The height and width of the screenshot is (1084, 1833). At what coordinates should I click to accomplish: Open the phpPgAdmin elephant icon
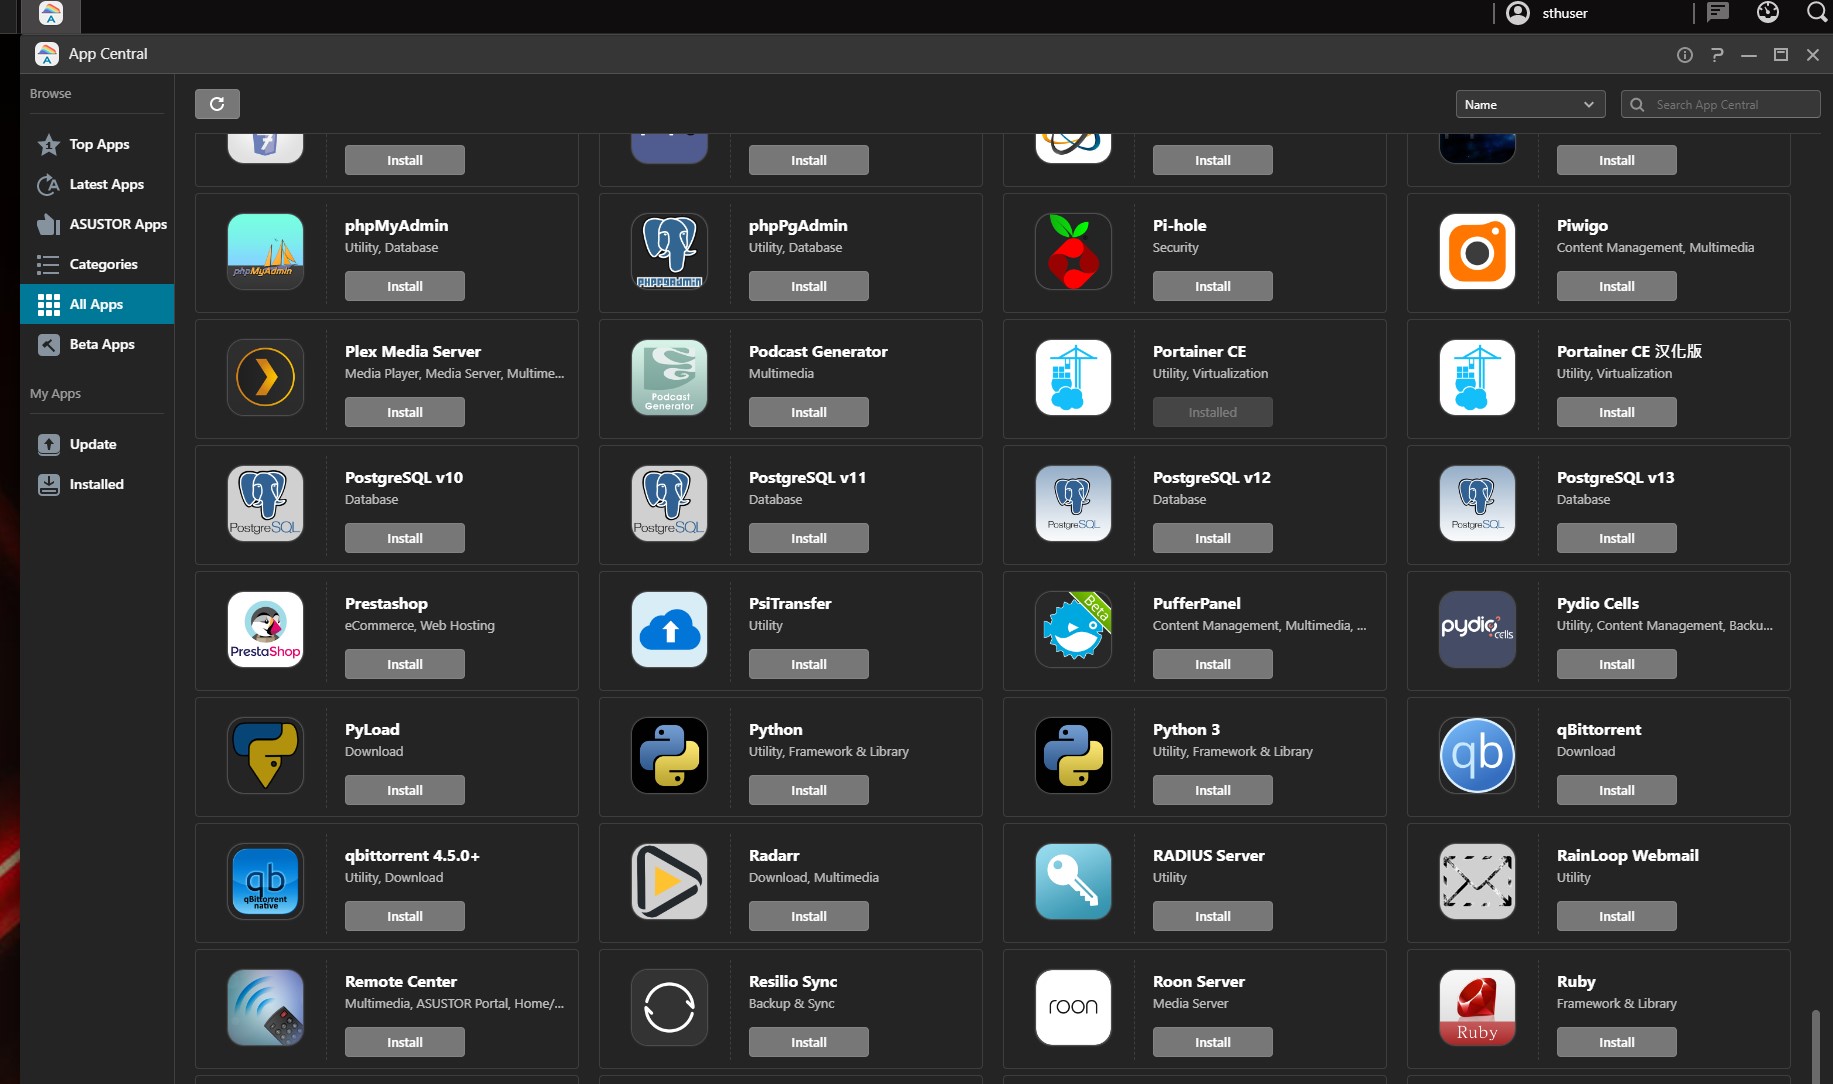click(669, 252)
